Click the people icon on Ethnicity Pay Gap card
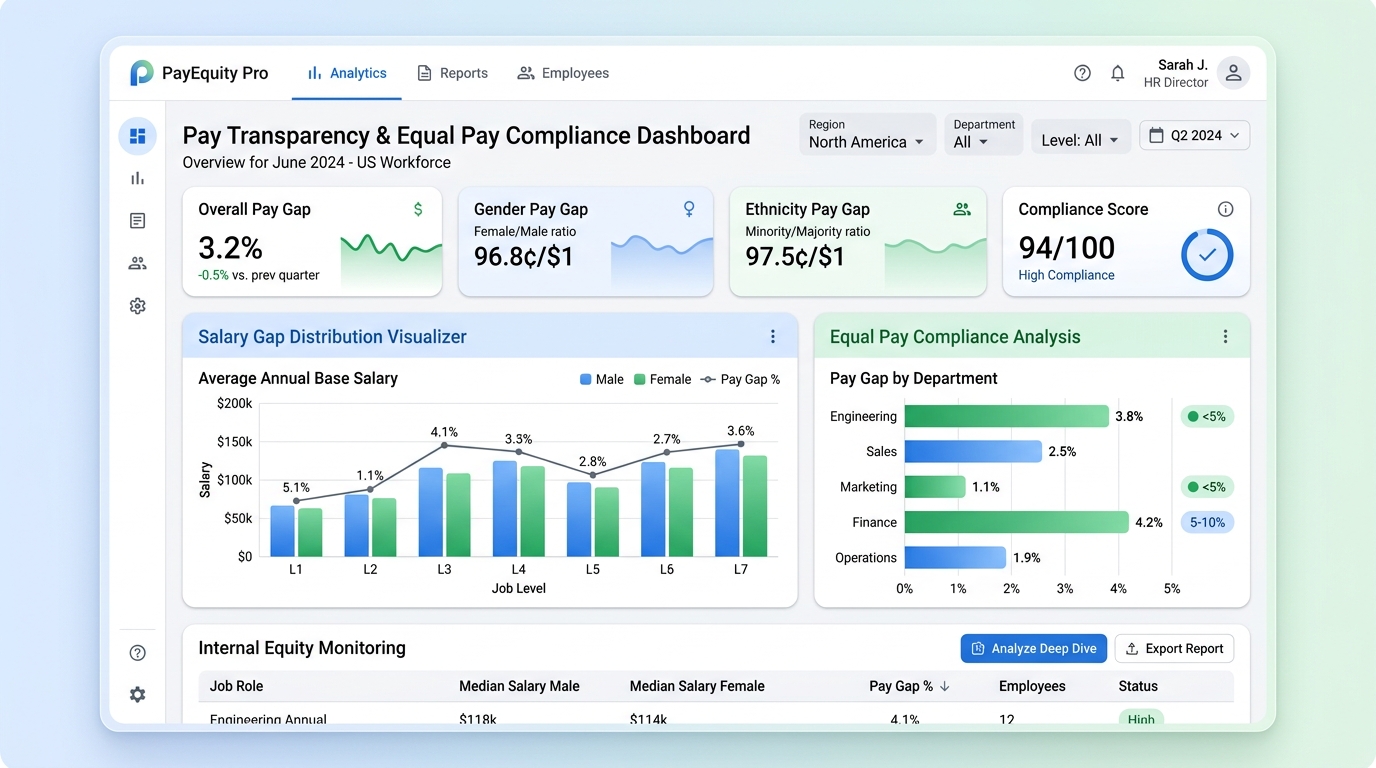Screen dimensions: 1376x768 tap(962, 209)
